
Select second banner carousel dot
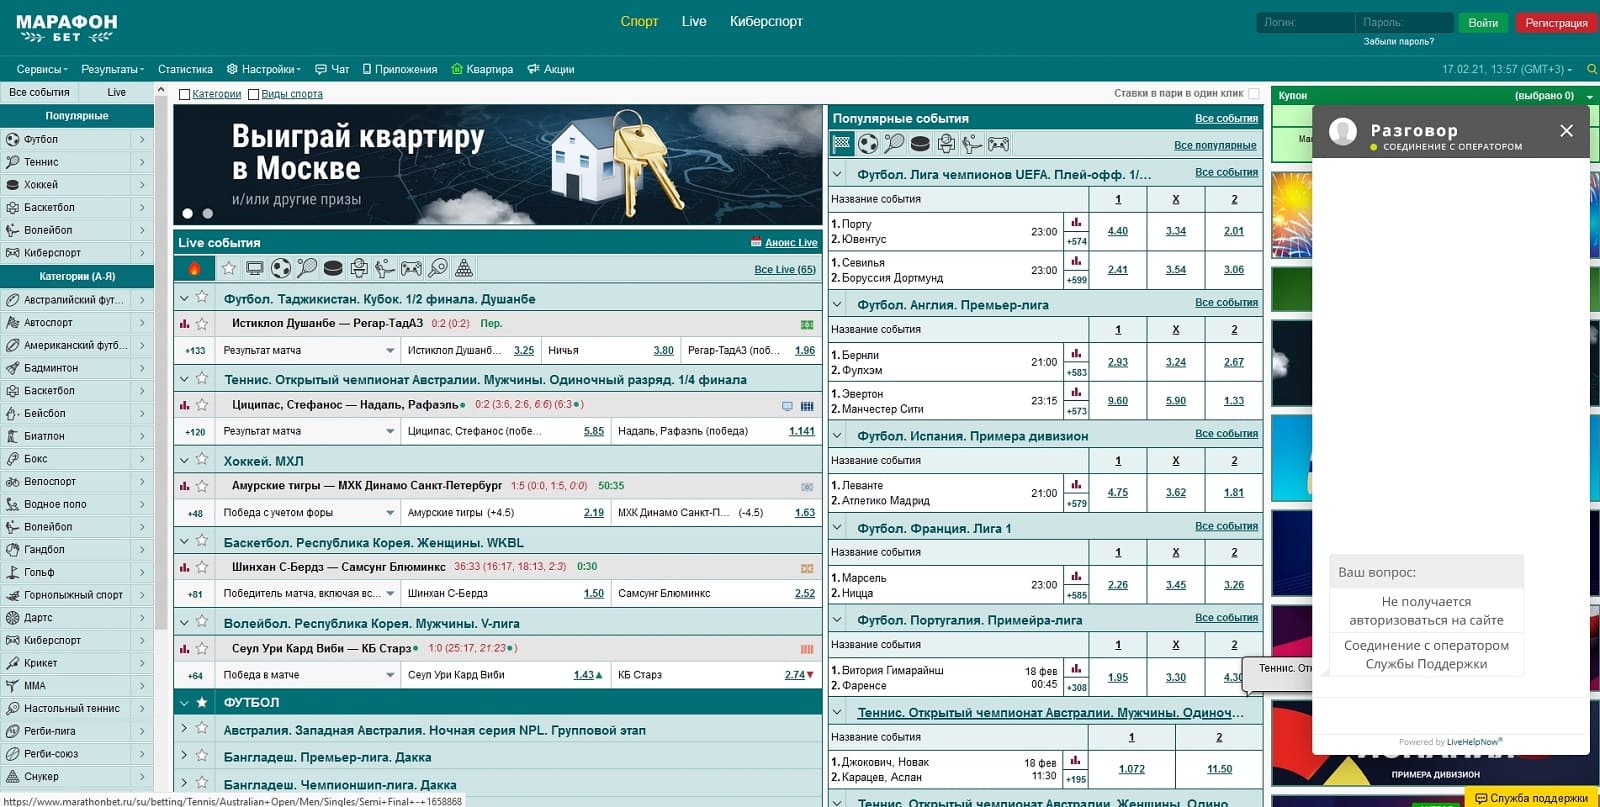207,213
